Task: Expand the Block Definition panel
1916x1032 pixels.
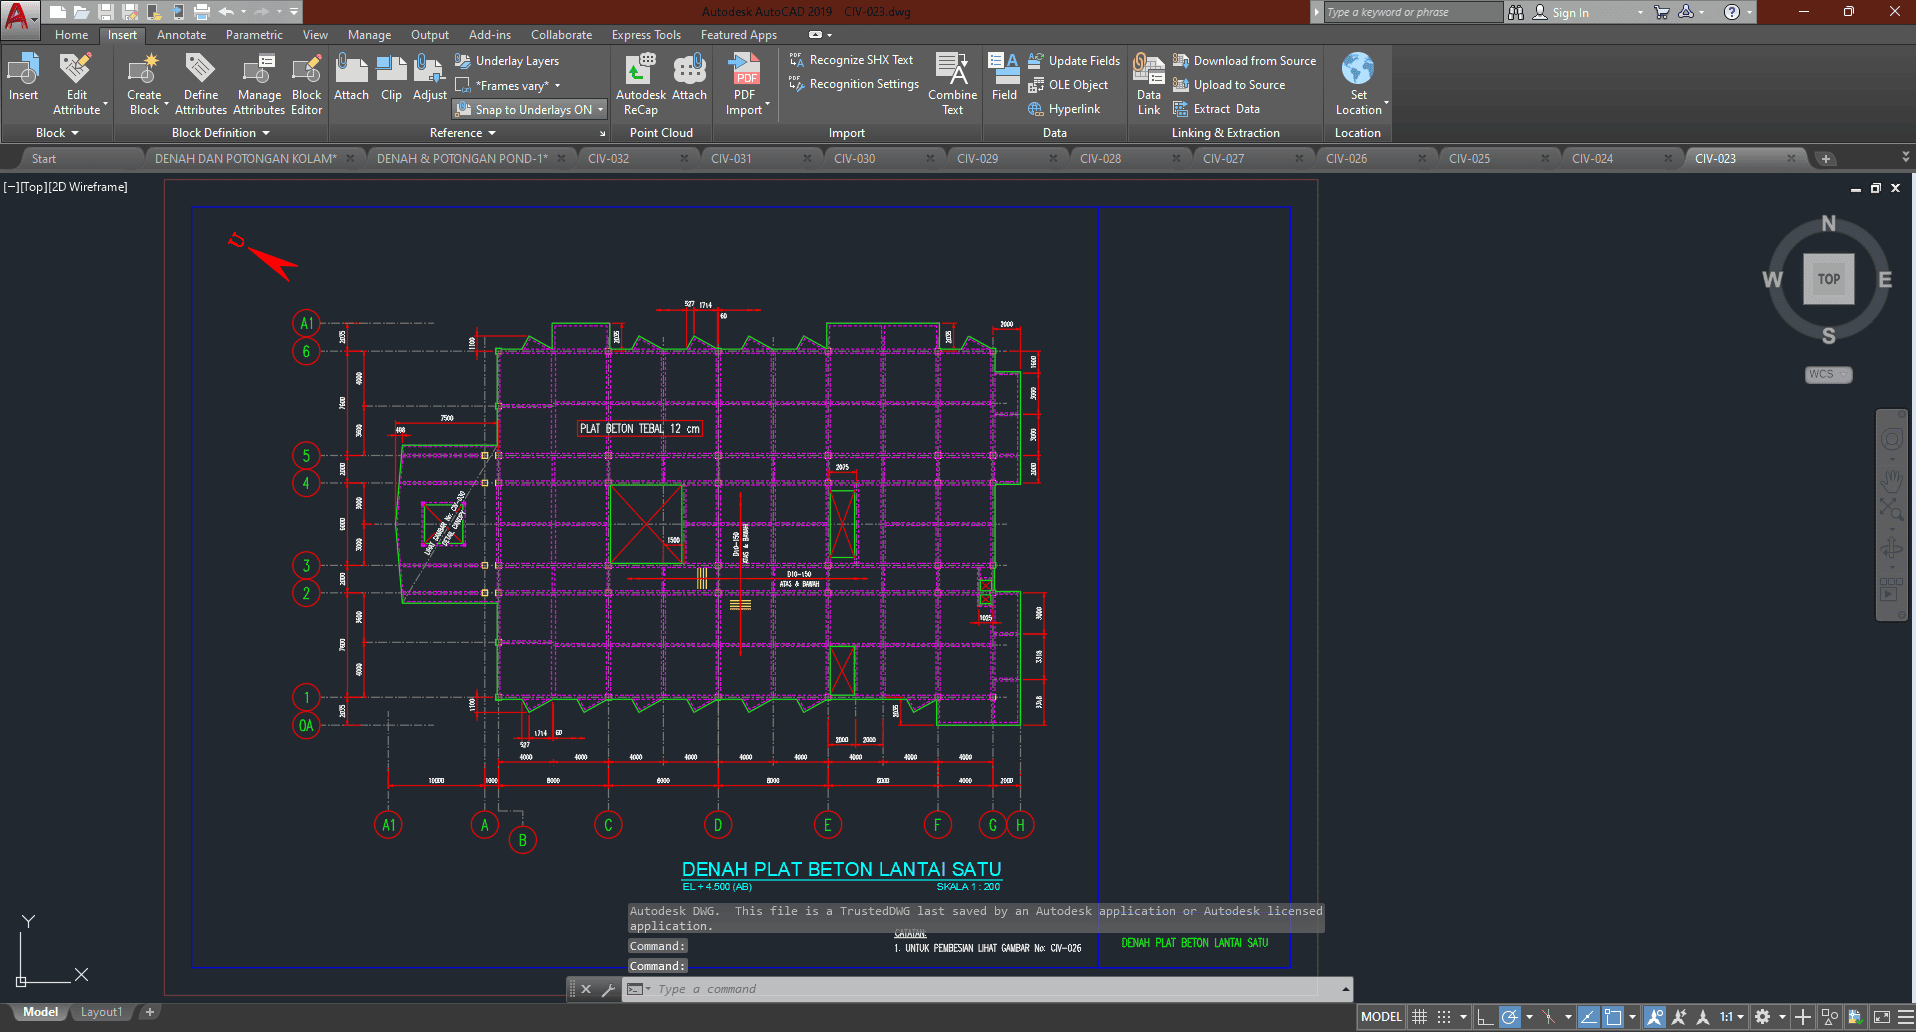Action: click(x=220, y=133)
